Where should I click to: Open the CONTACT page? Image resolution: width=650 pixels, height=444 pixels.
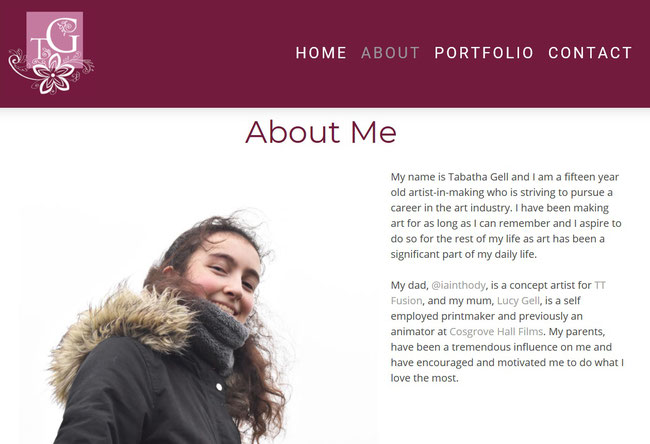(590, 53)
